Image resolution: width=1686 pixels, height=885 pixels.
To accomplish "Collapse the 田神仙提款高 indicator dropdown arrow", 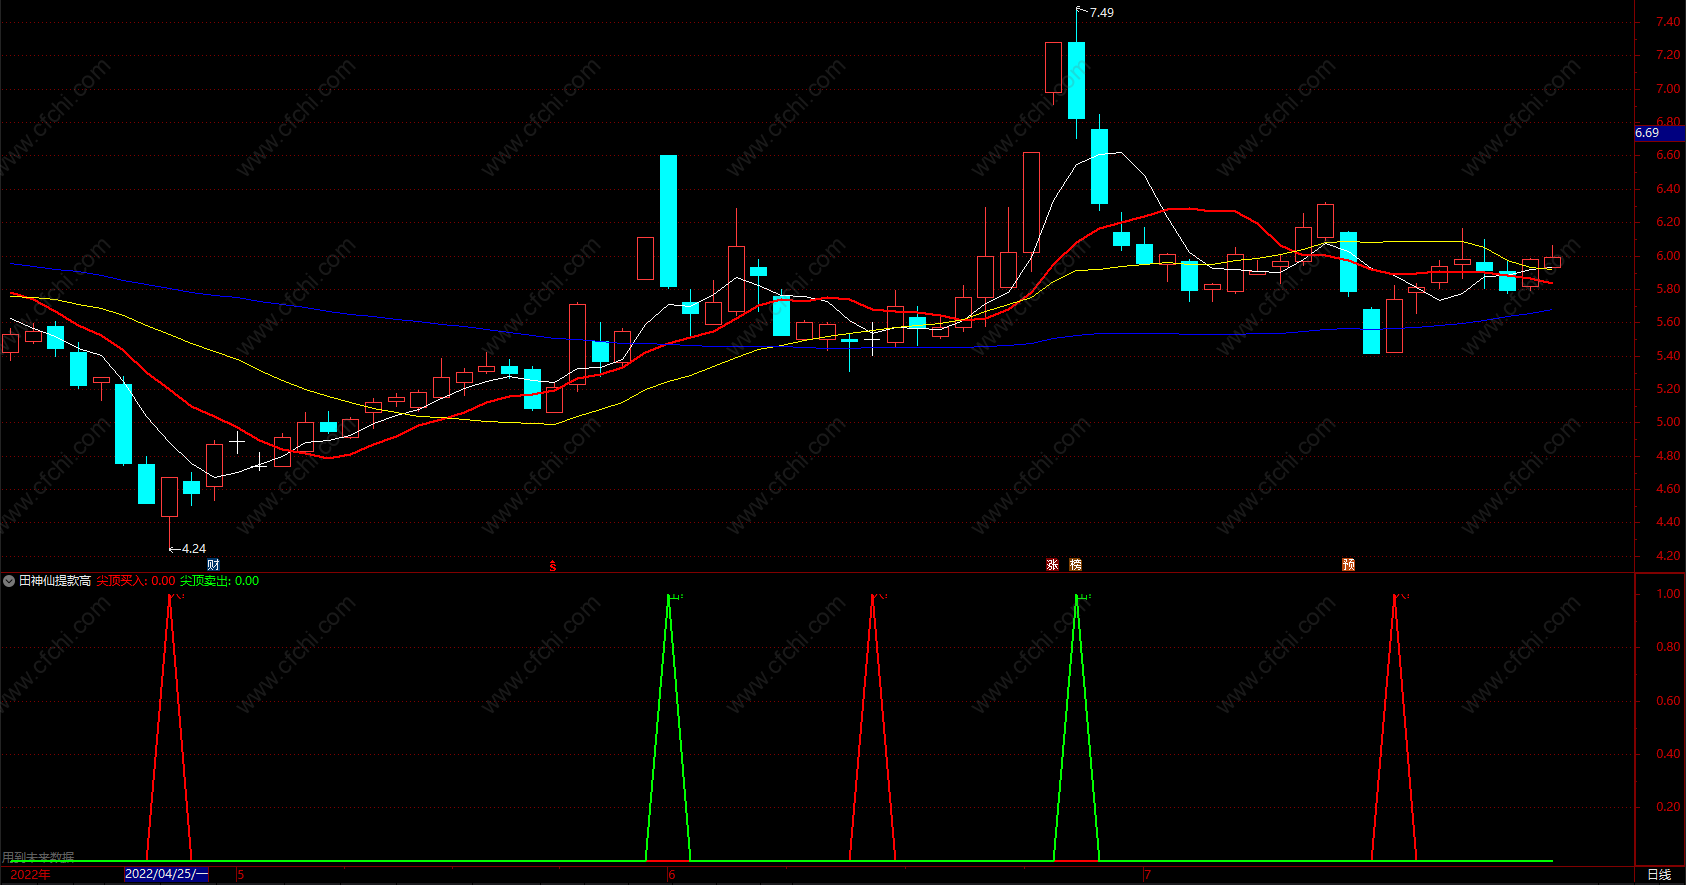I will (9, 581).
